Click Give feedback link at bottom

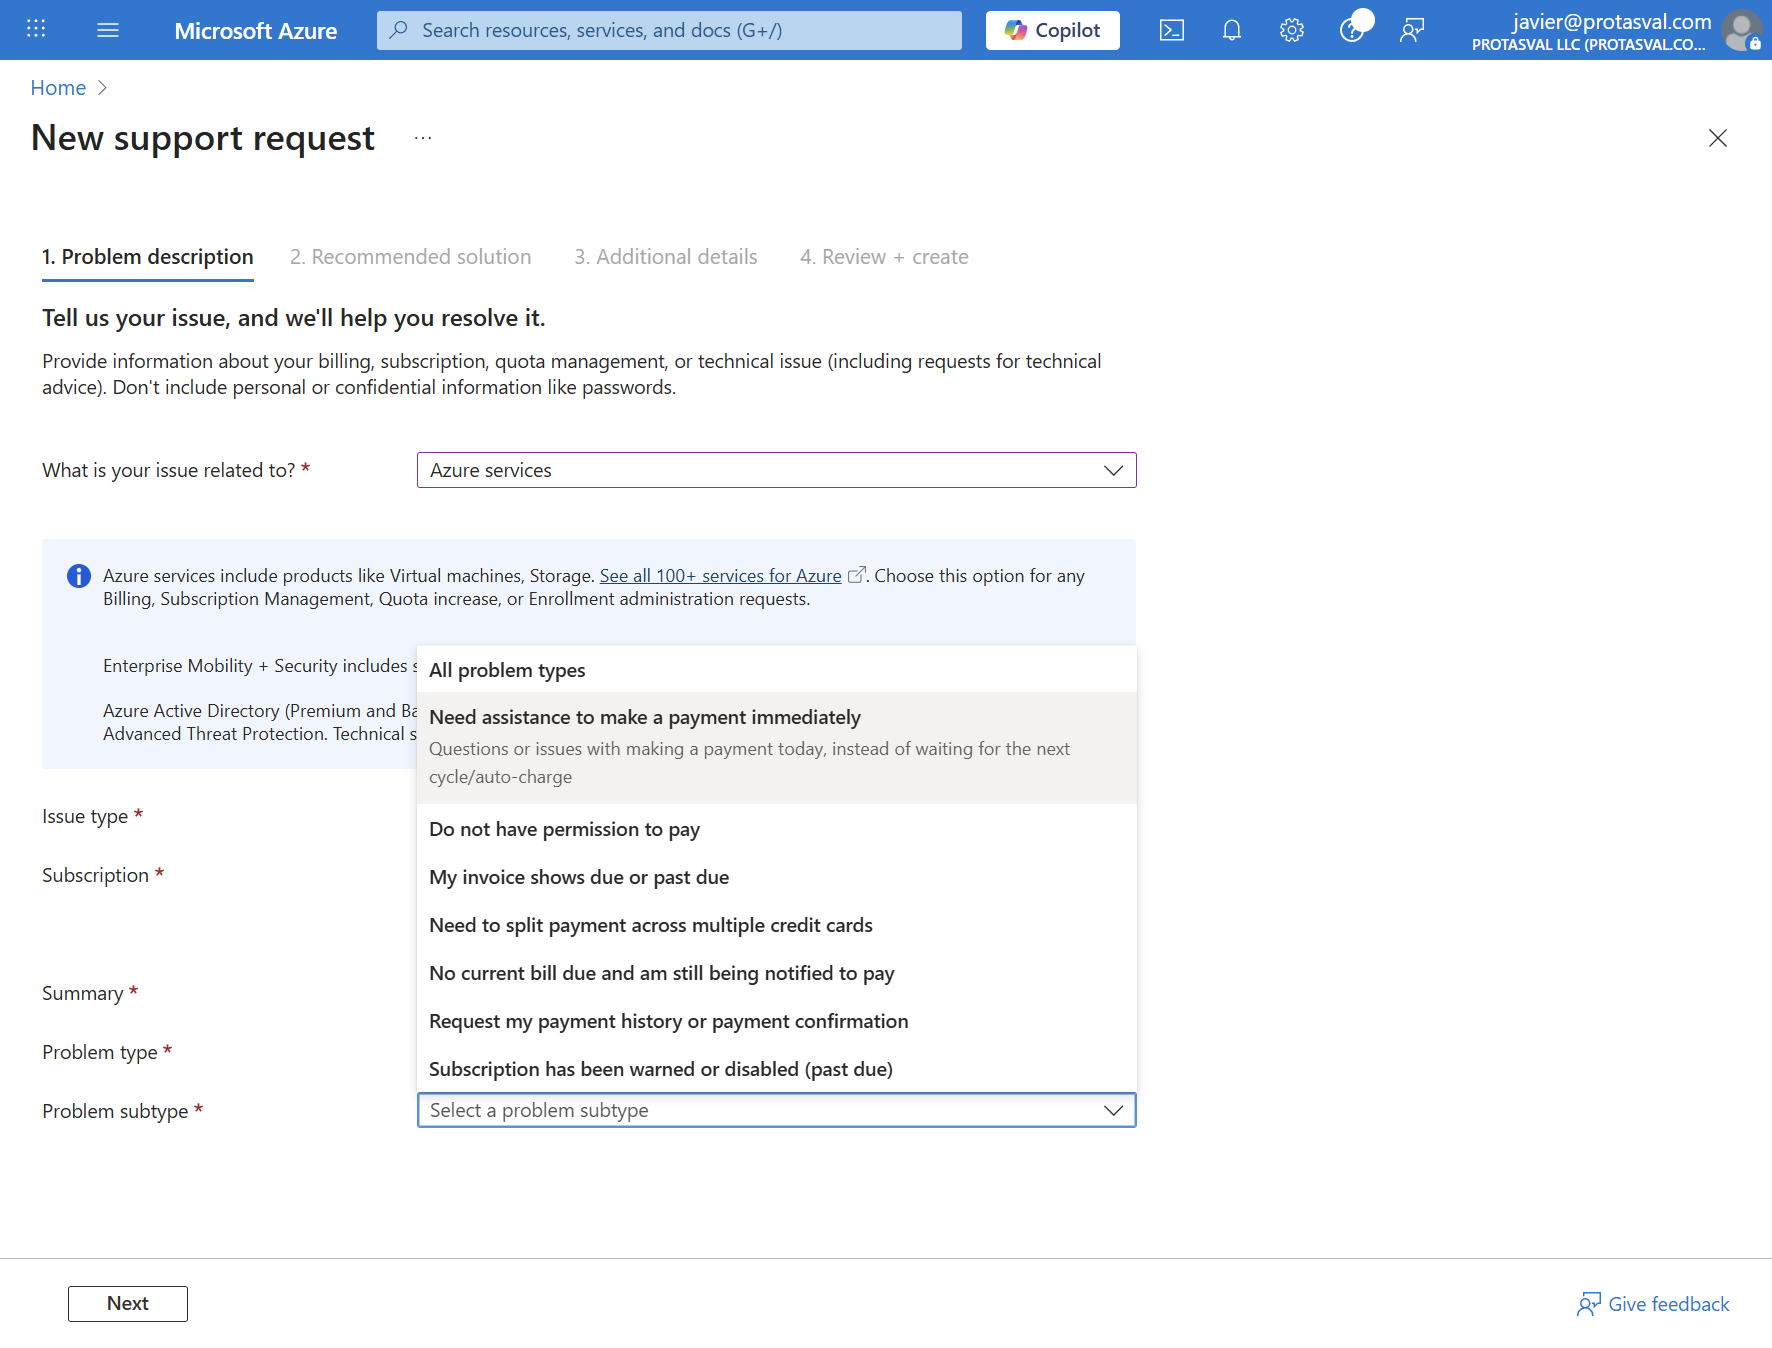1654,1304
